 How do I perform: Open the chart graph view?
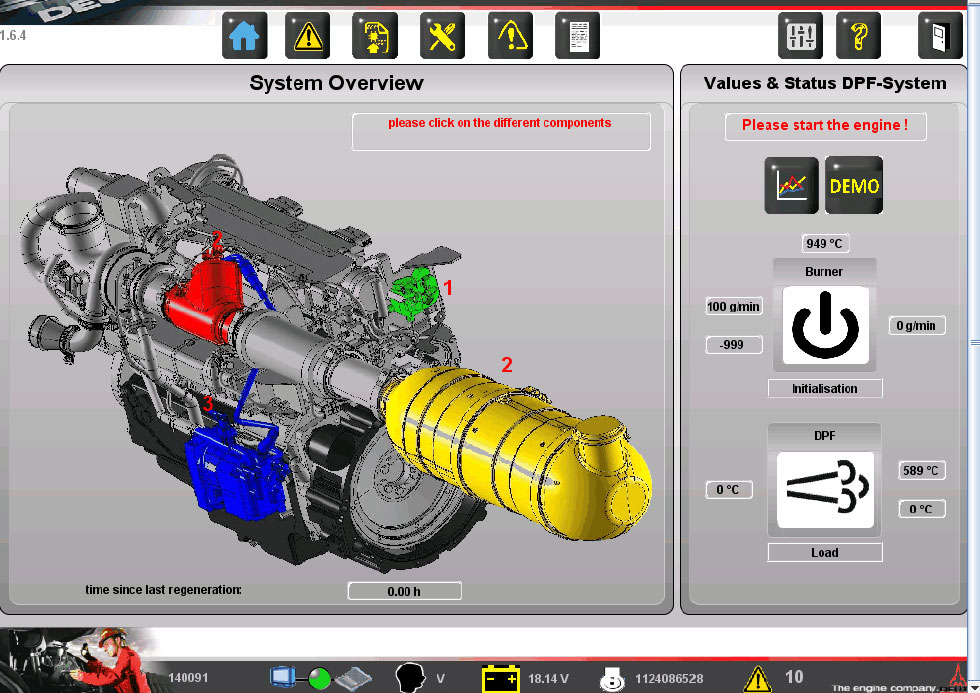pyautogui.click(x=791, y=185)
